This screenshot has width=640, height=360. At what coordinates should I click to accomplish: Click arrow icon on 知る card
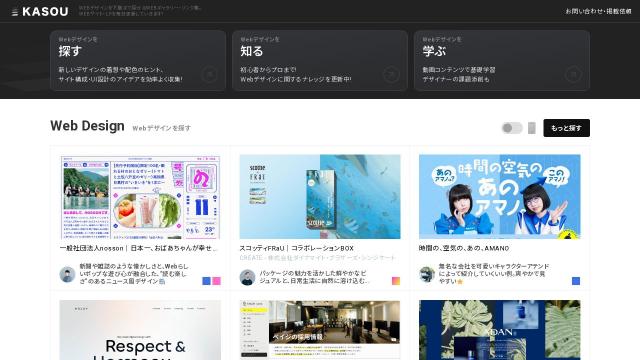[391, 75]
